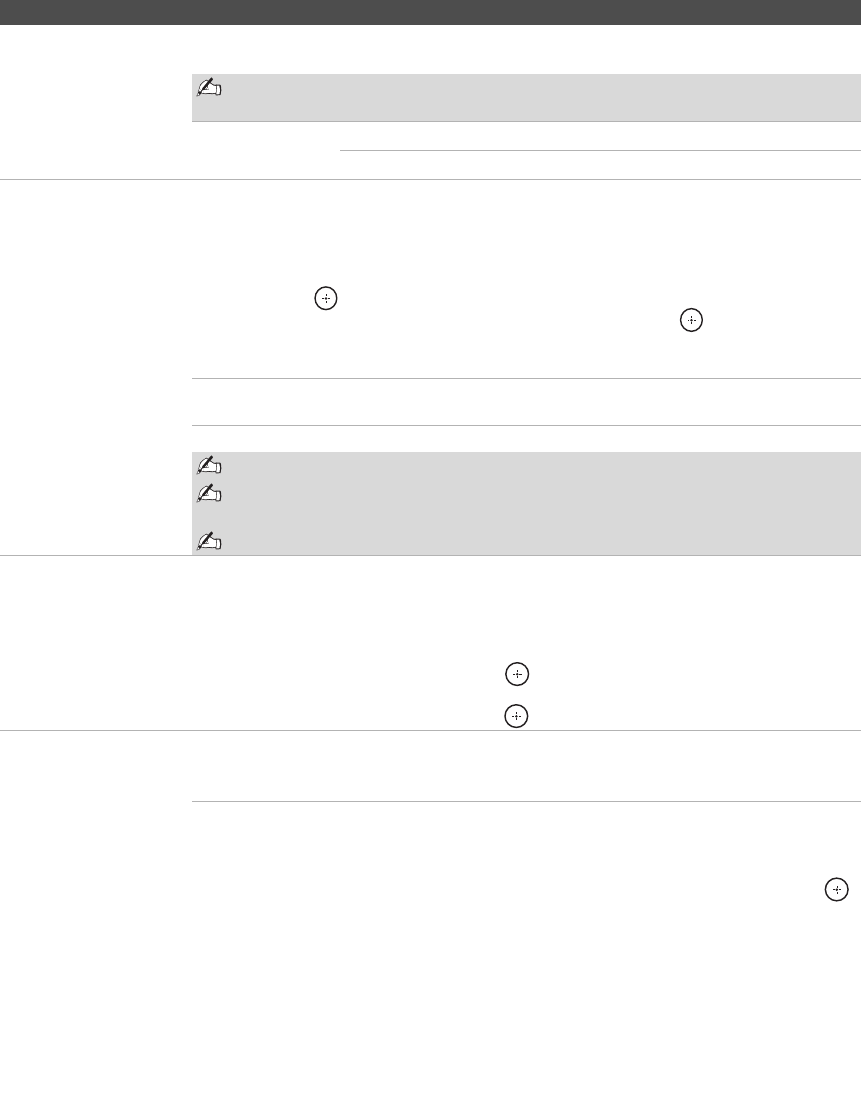This screenshot has width=862, height=1097.
Task: Click the narrow blank row above the three-note box
Action: coord(526,439)
